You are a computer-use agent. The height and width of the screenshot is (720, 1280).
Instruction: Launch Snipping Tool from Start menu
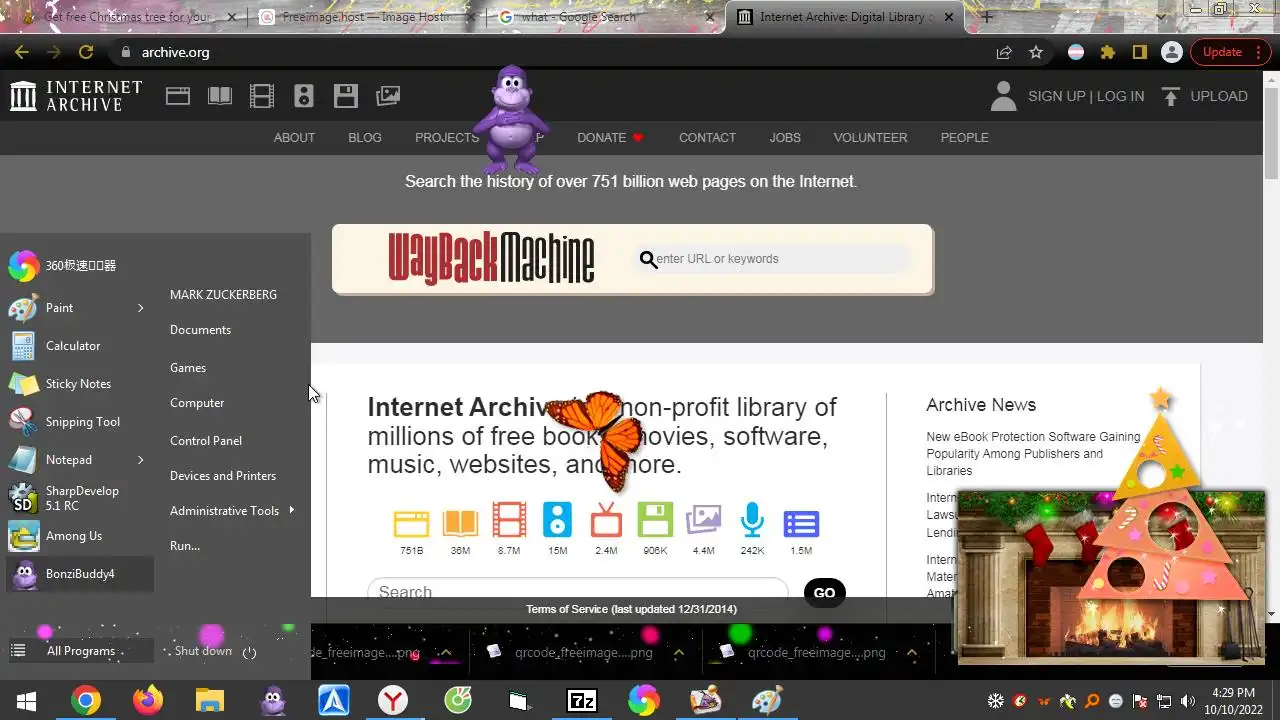coord(80,422)
